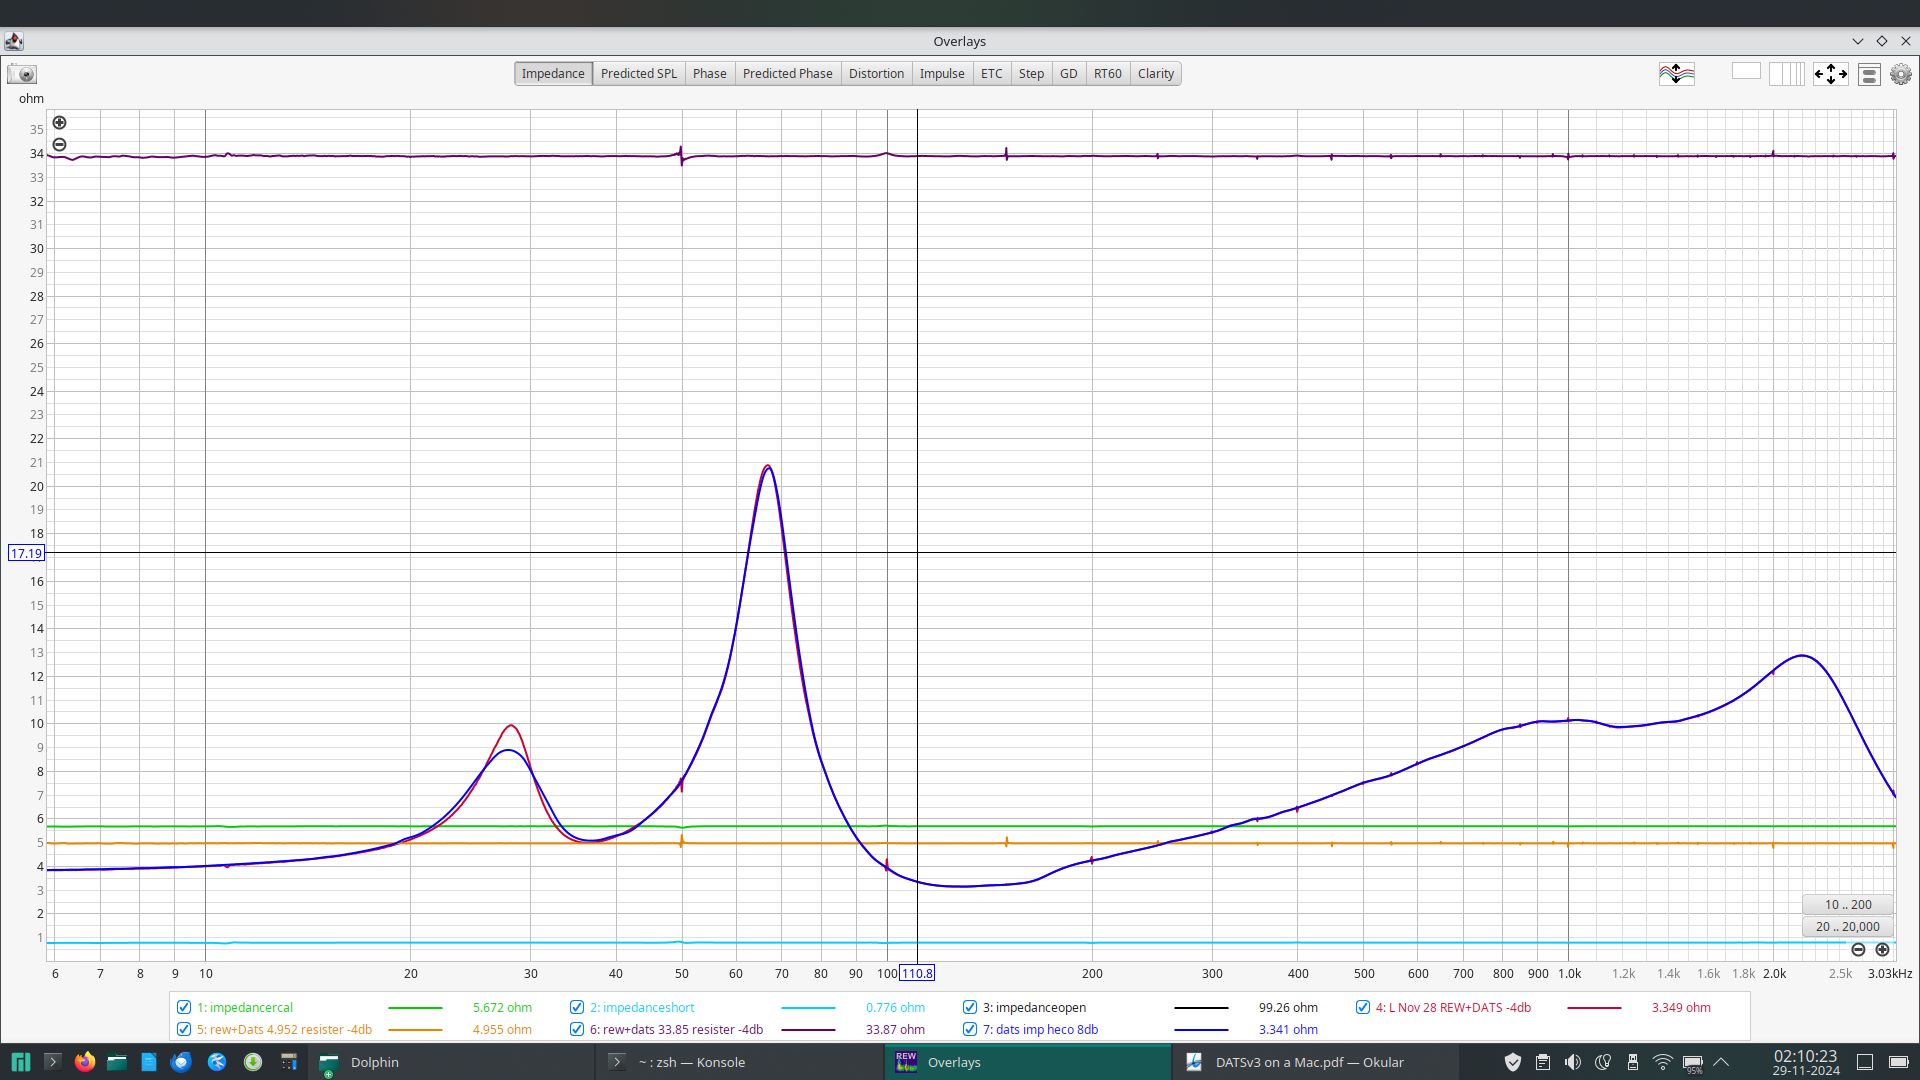The image size is (1920, 1080).
Task: Click the 17.19 ohm cursor value box
Action: [26, 553]
